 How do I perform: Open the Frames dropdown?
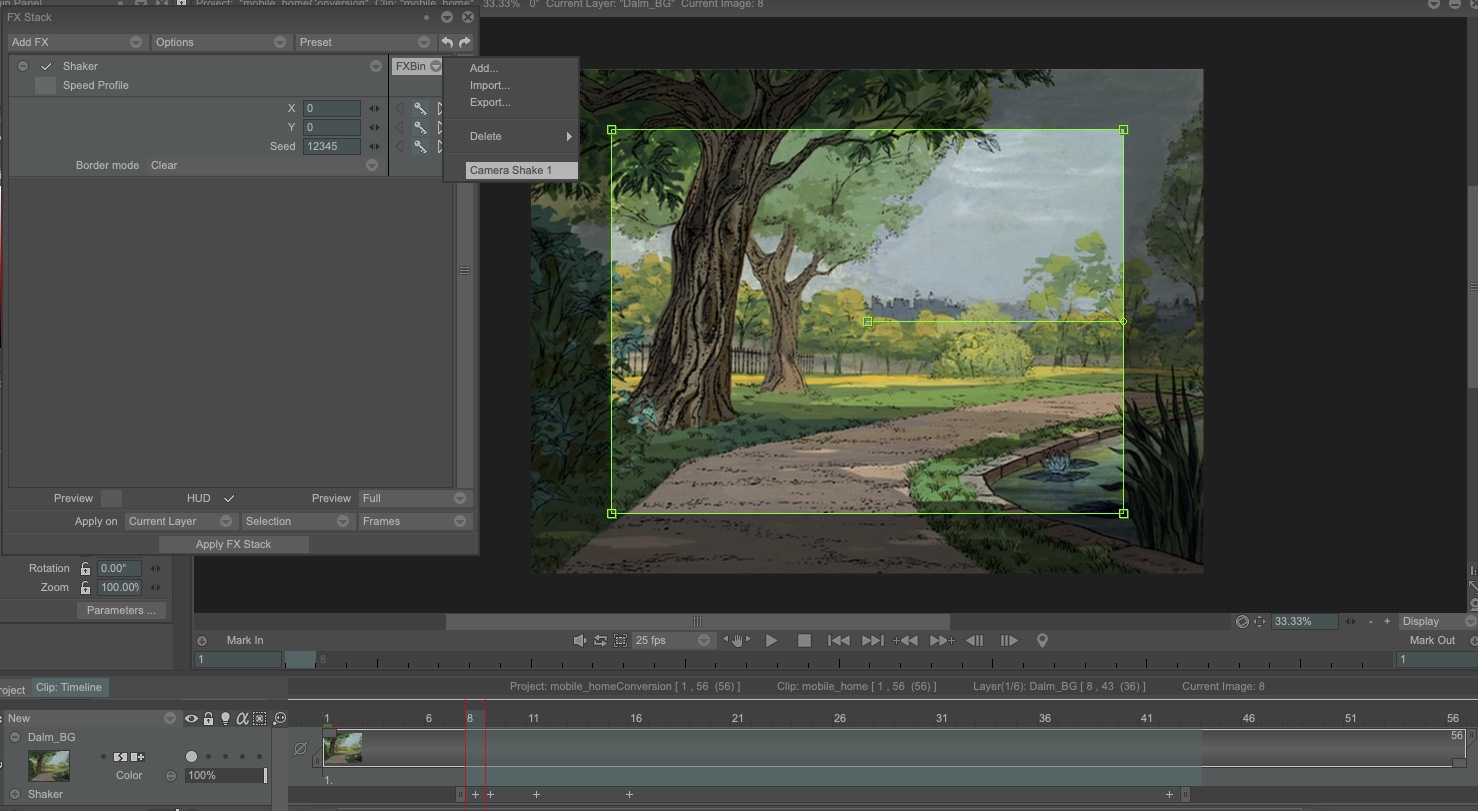(414, 521)
